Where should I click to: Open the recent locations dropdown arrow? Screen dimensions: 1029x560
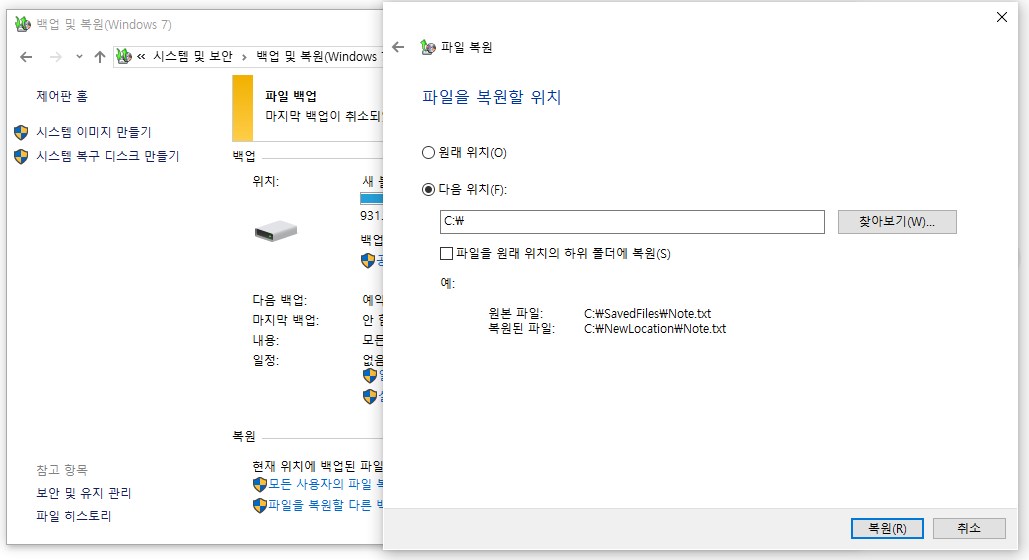click(x=79, y=57)
